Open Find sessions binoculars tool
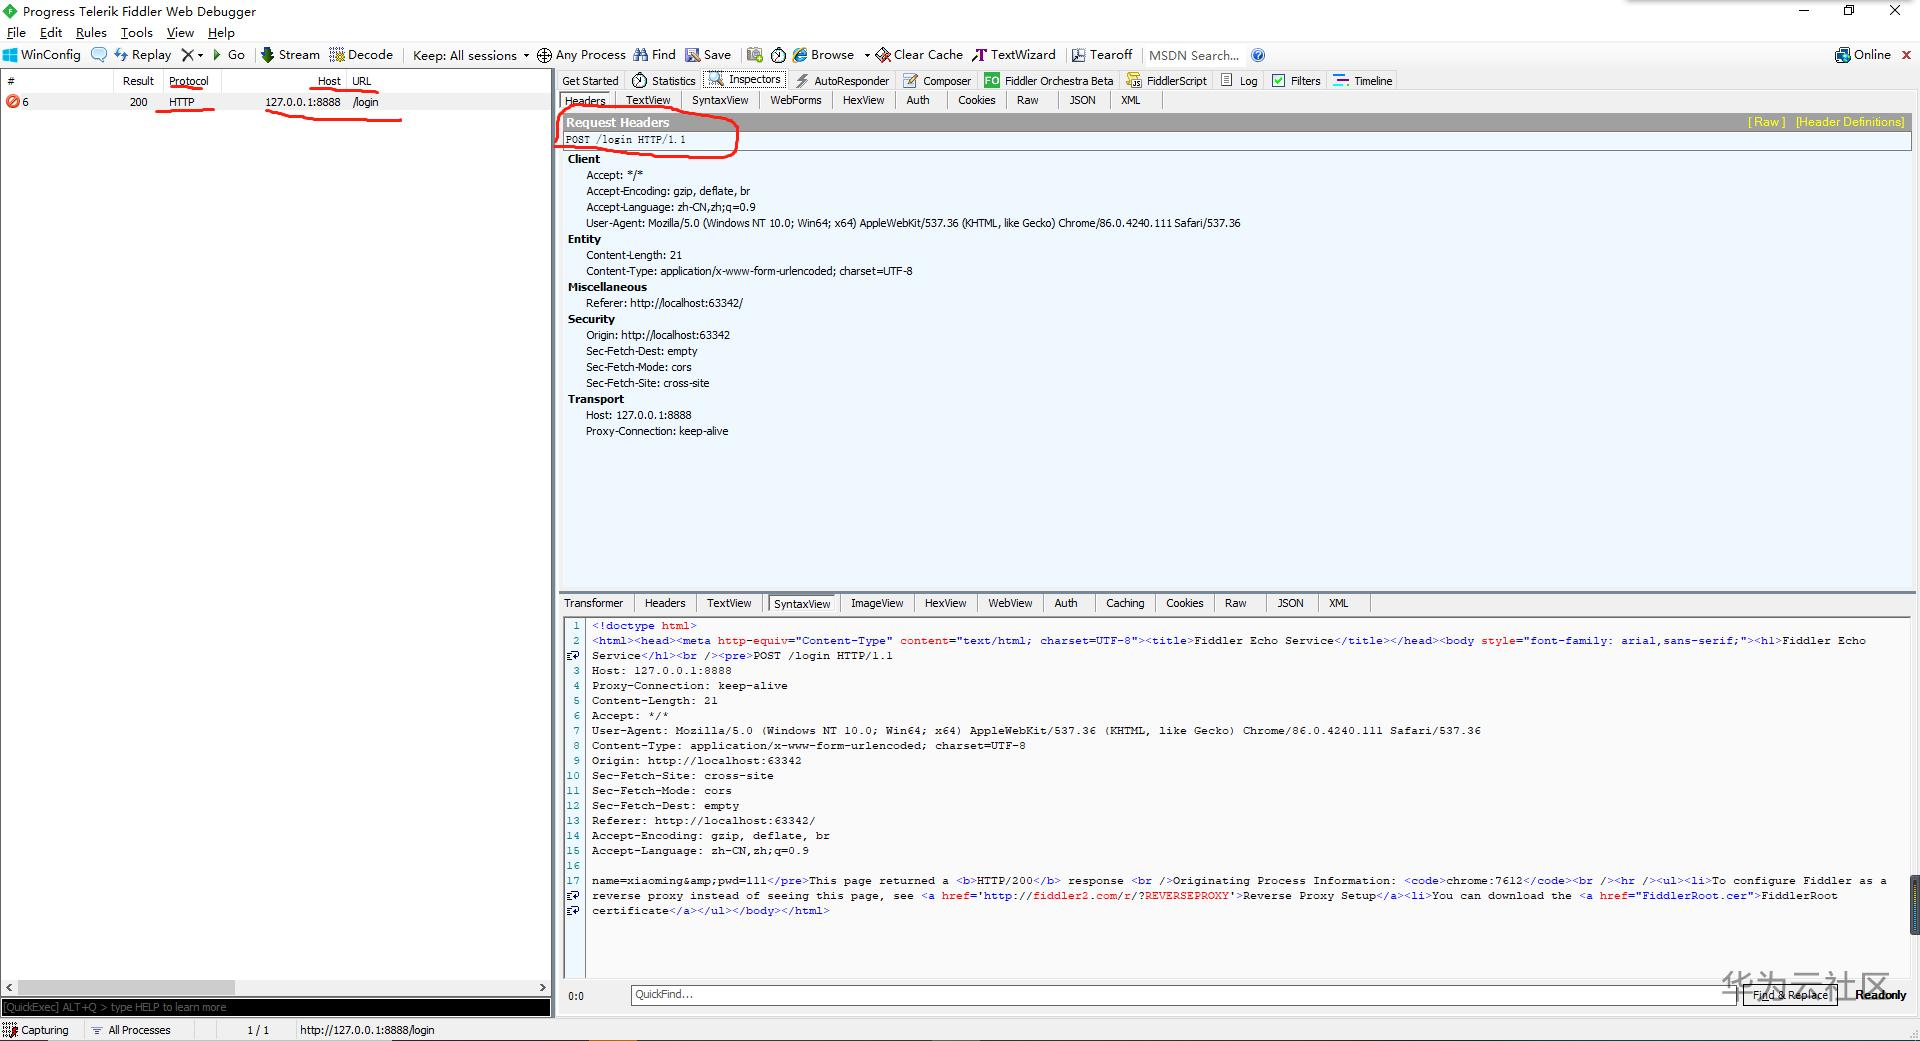Screen dimensions: 1920x1041 [655, 55]
